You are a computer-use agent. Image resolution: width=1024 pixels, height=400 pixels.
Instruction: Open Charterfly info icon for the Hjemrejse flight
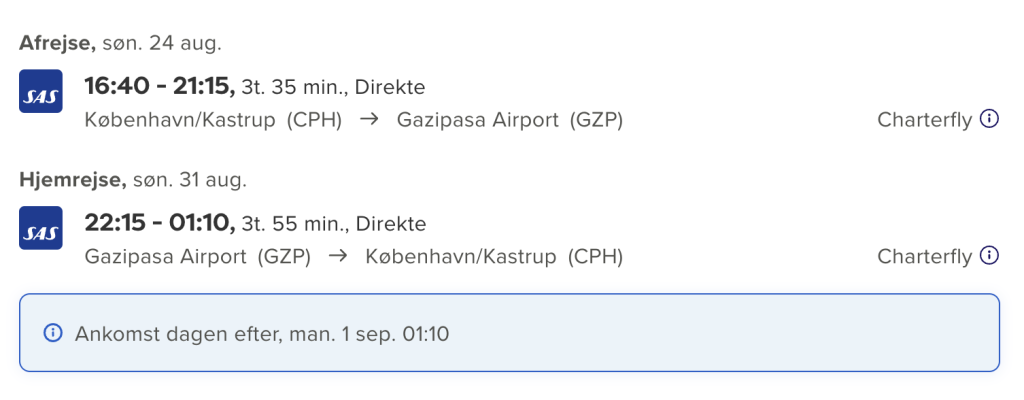(989, 255)
